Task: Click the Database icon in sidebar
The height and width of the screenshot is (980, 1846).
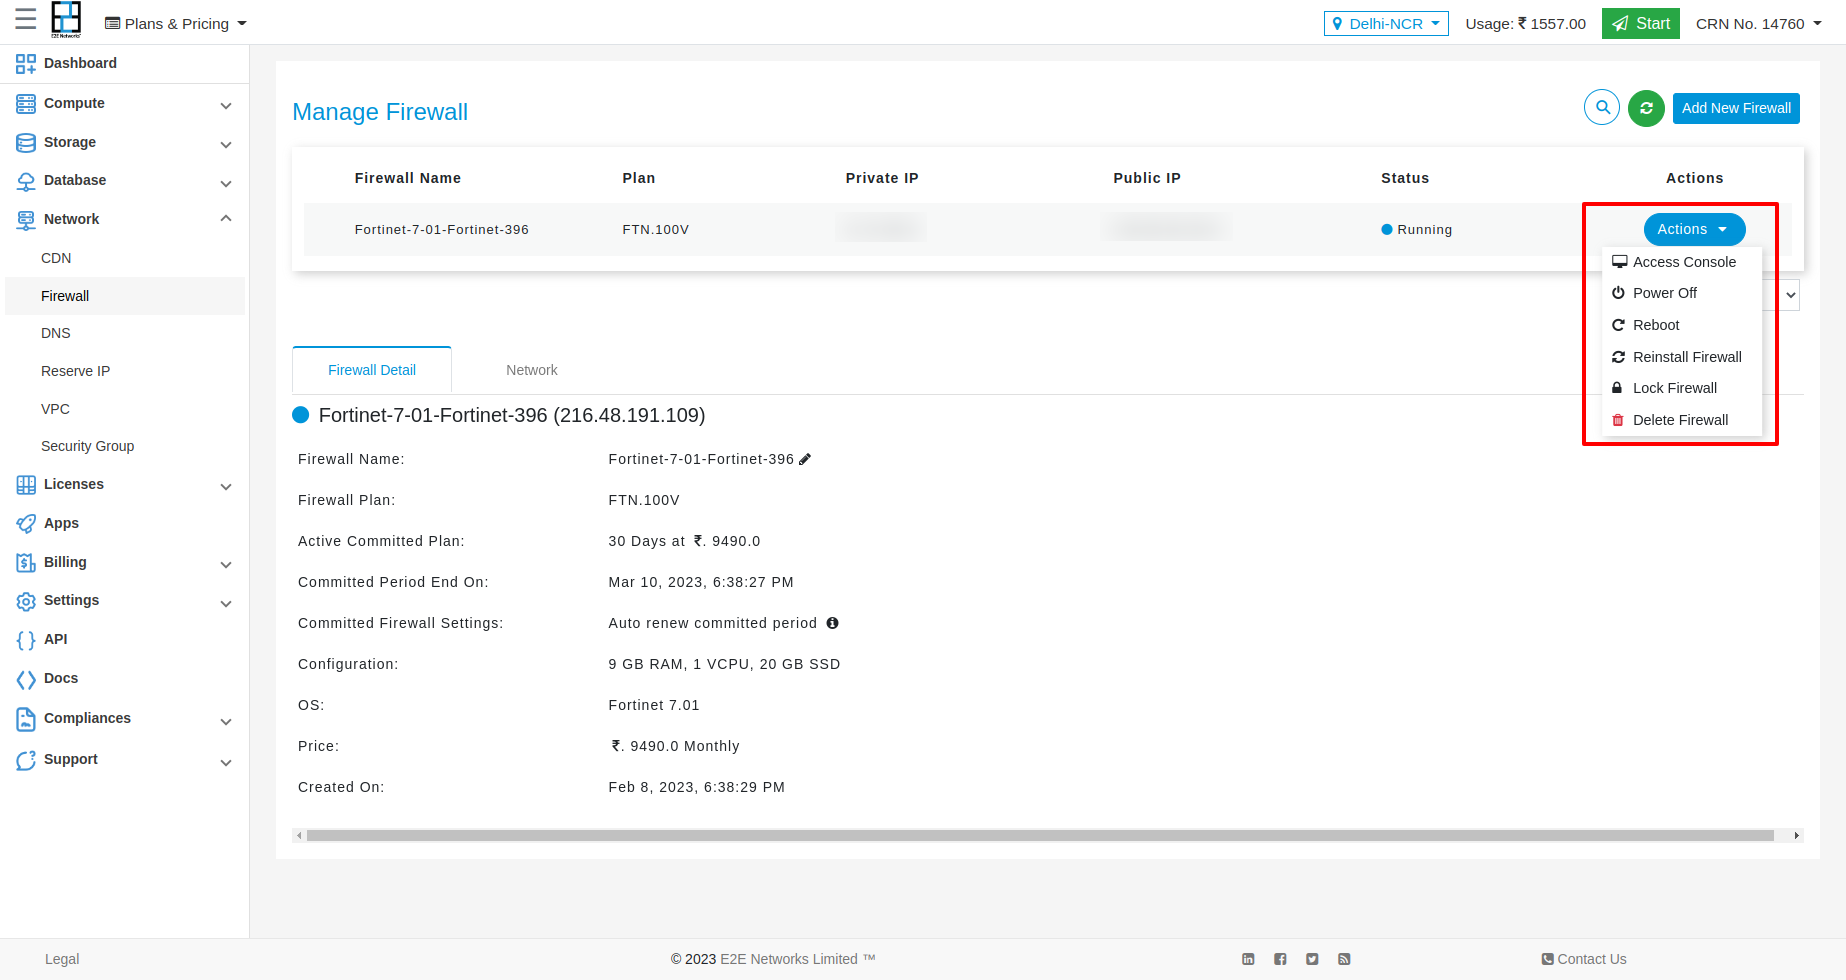Action: (26, 181)
